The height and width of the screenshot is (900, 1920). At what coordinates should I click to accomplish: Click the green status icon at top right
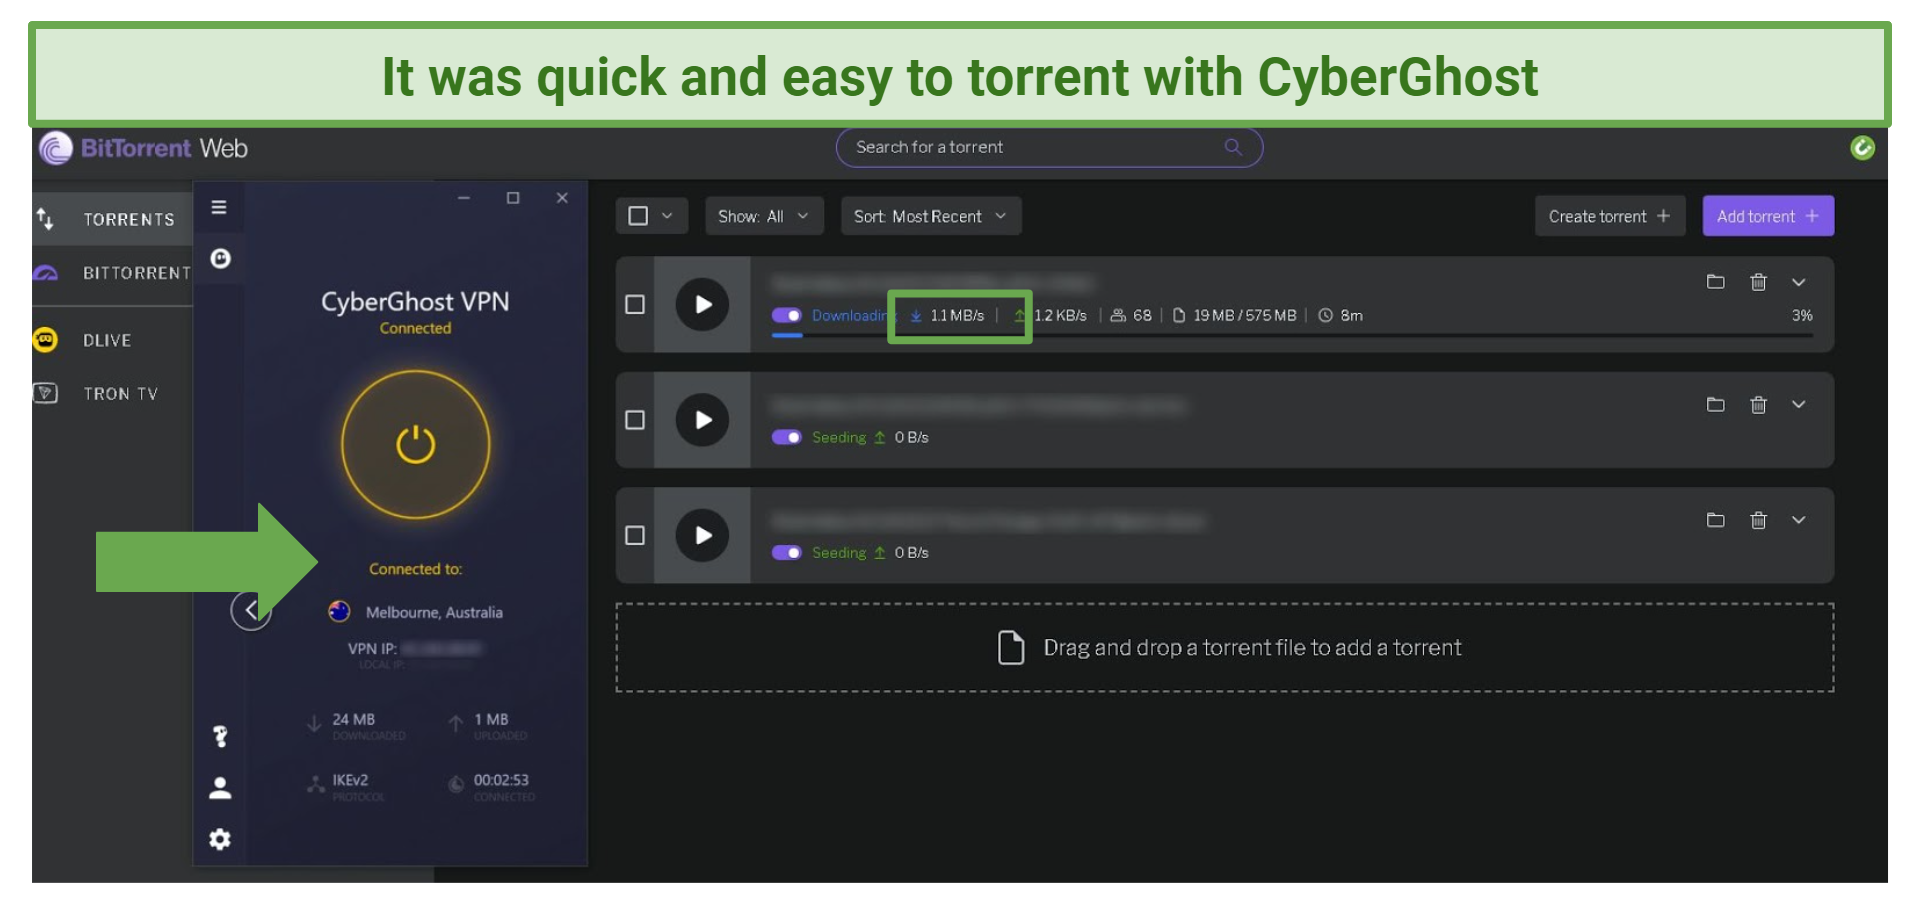(1862, 148)
